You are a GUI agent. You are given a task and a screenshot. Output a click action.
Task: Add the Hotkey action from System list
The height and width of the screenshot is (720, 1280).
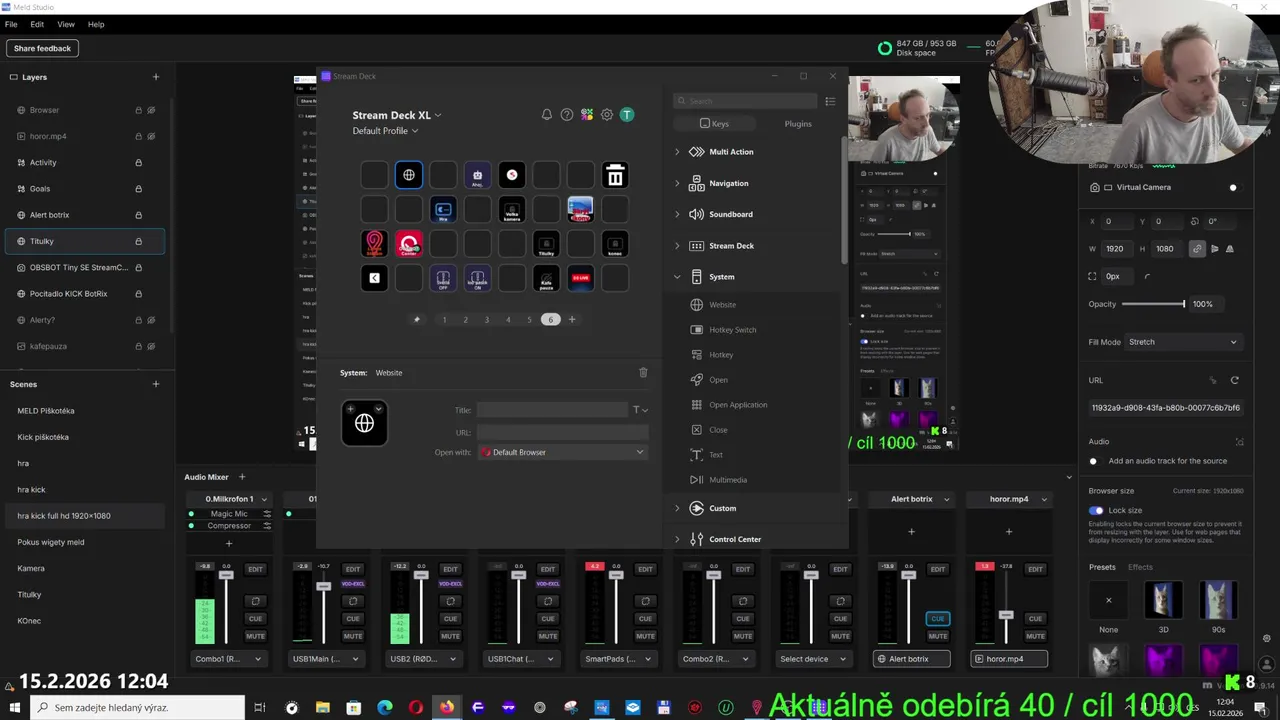point(721,355)
